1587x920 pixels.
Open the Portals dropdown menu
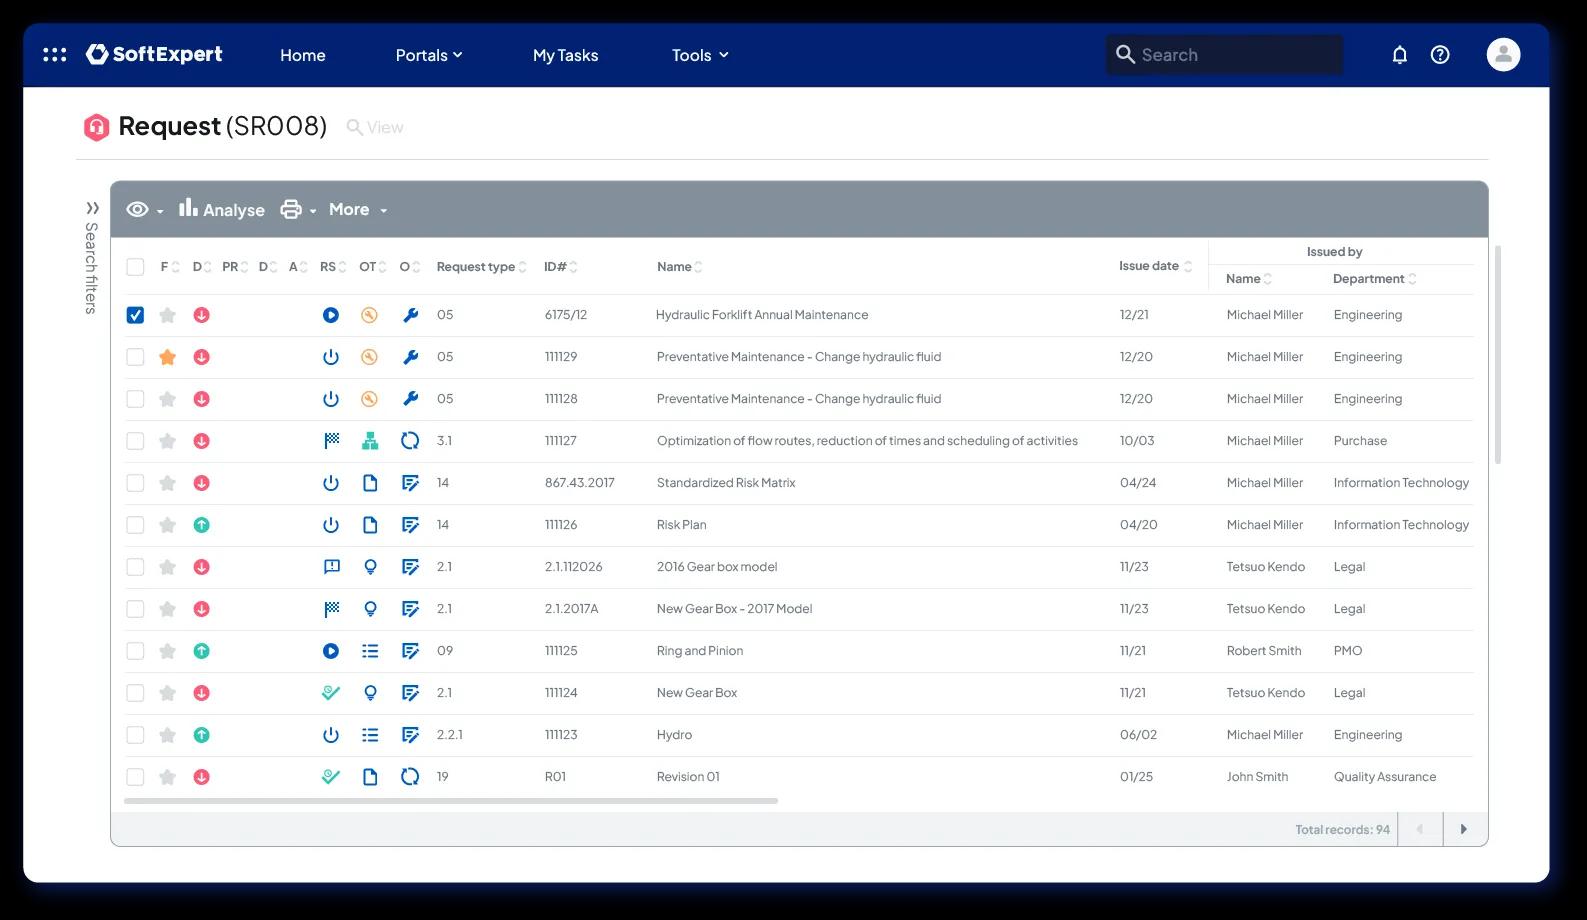pyautogui.click(x=429, y=55)
